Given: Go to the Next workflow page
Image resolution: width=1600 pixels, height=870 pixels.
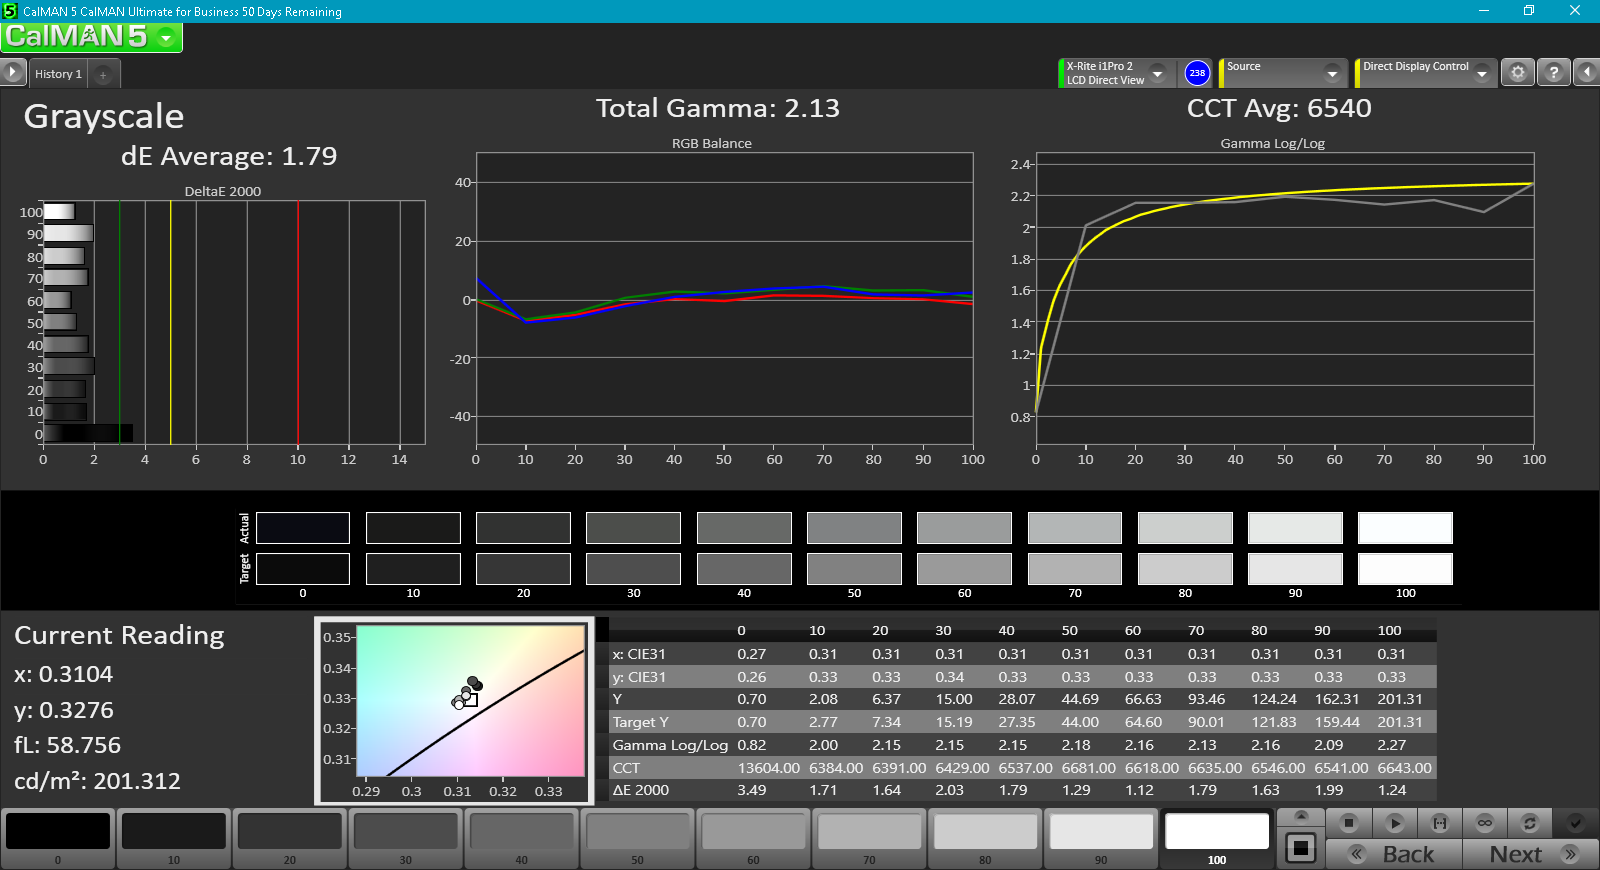Looking at the screenshot, I should [1530, 854].
